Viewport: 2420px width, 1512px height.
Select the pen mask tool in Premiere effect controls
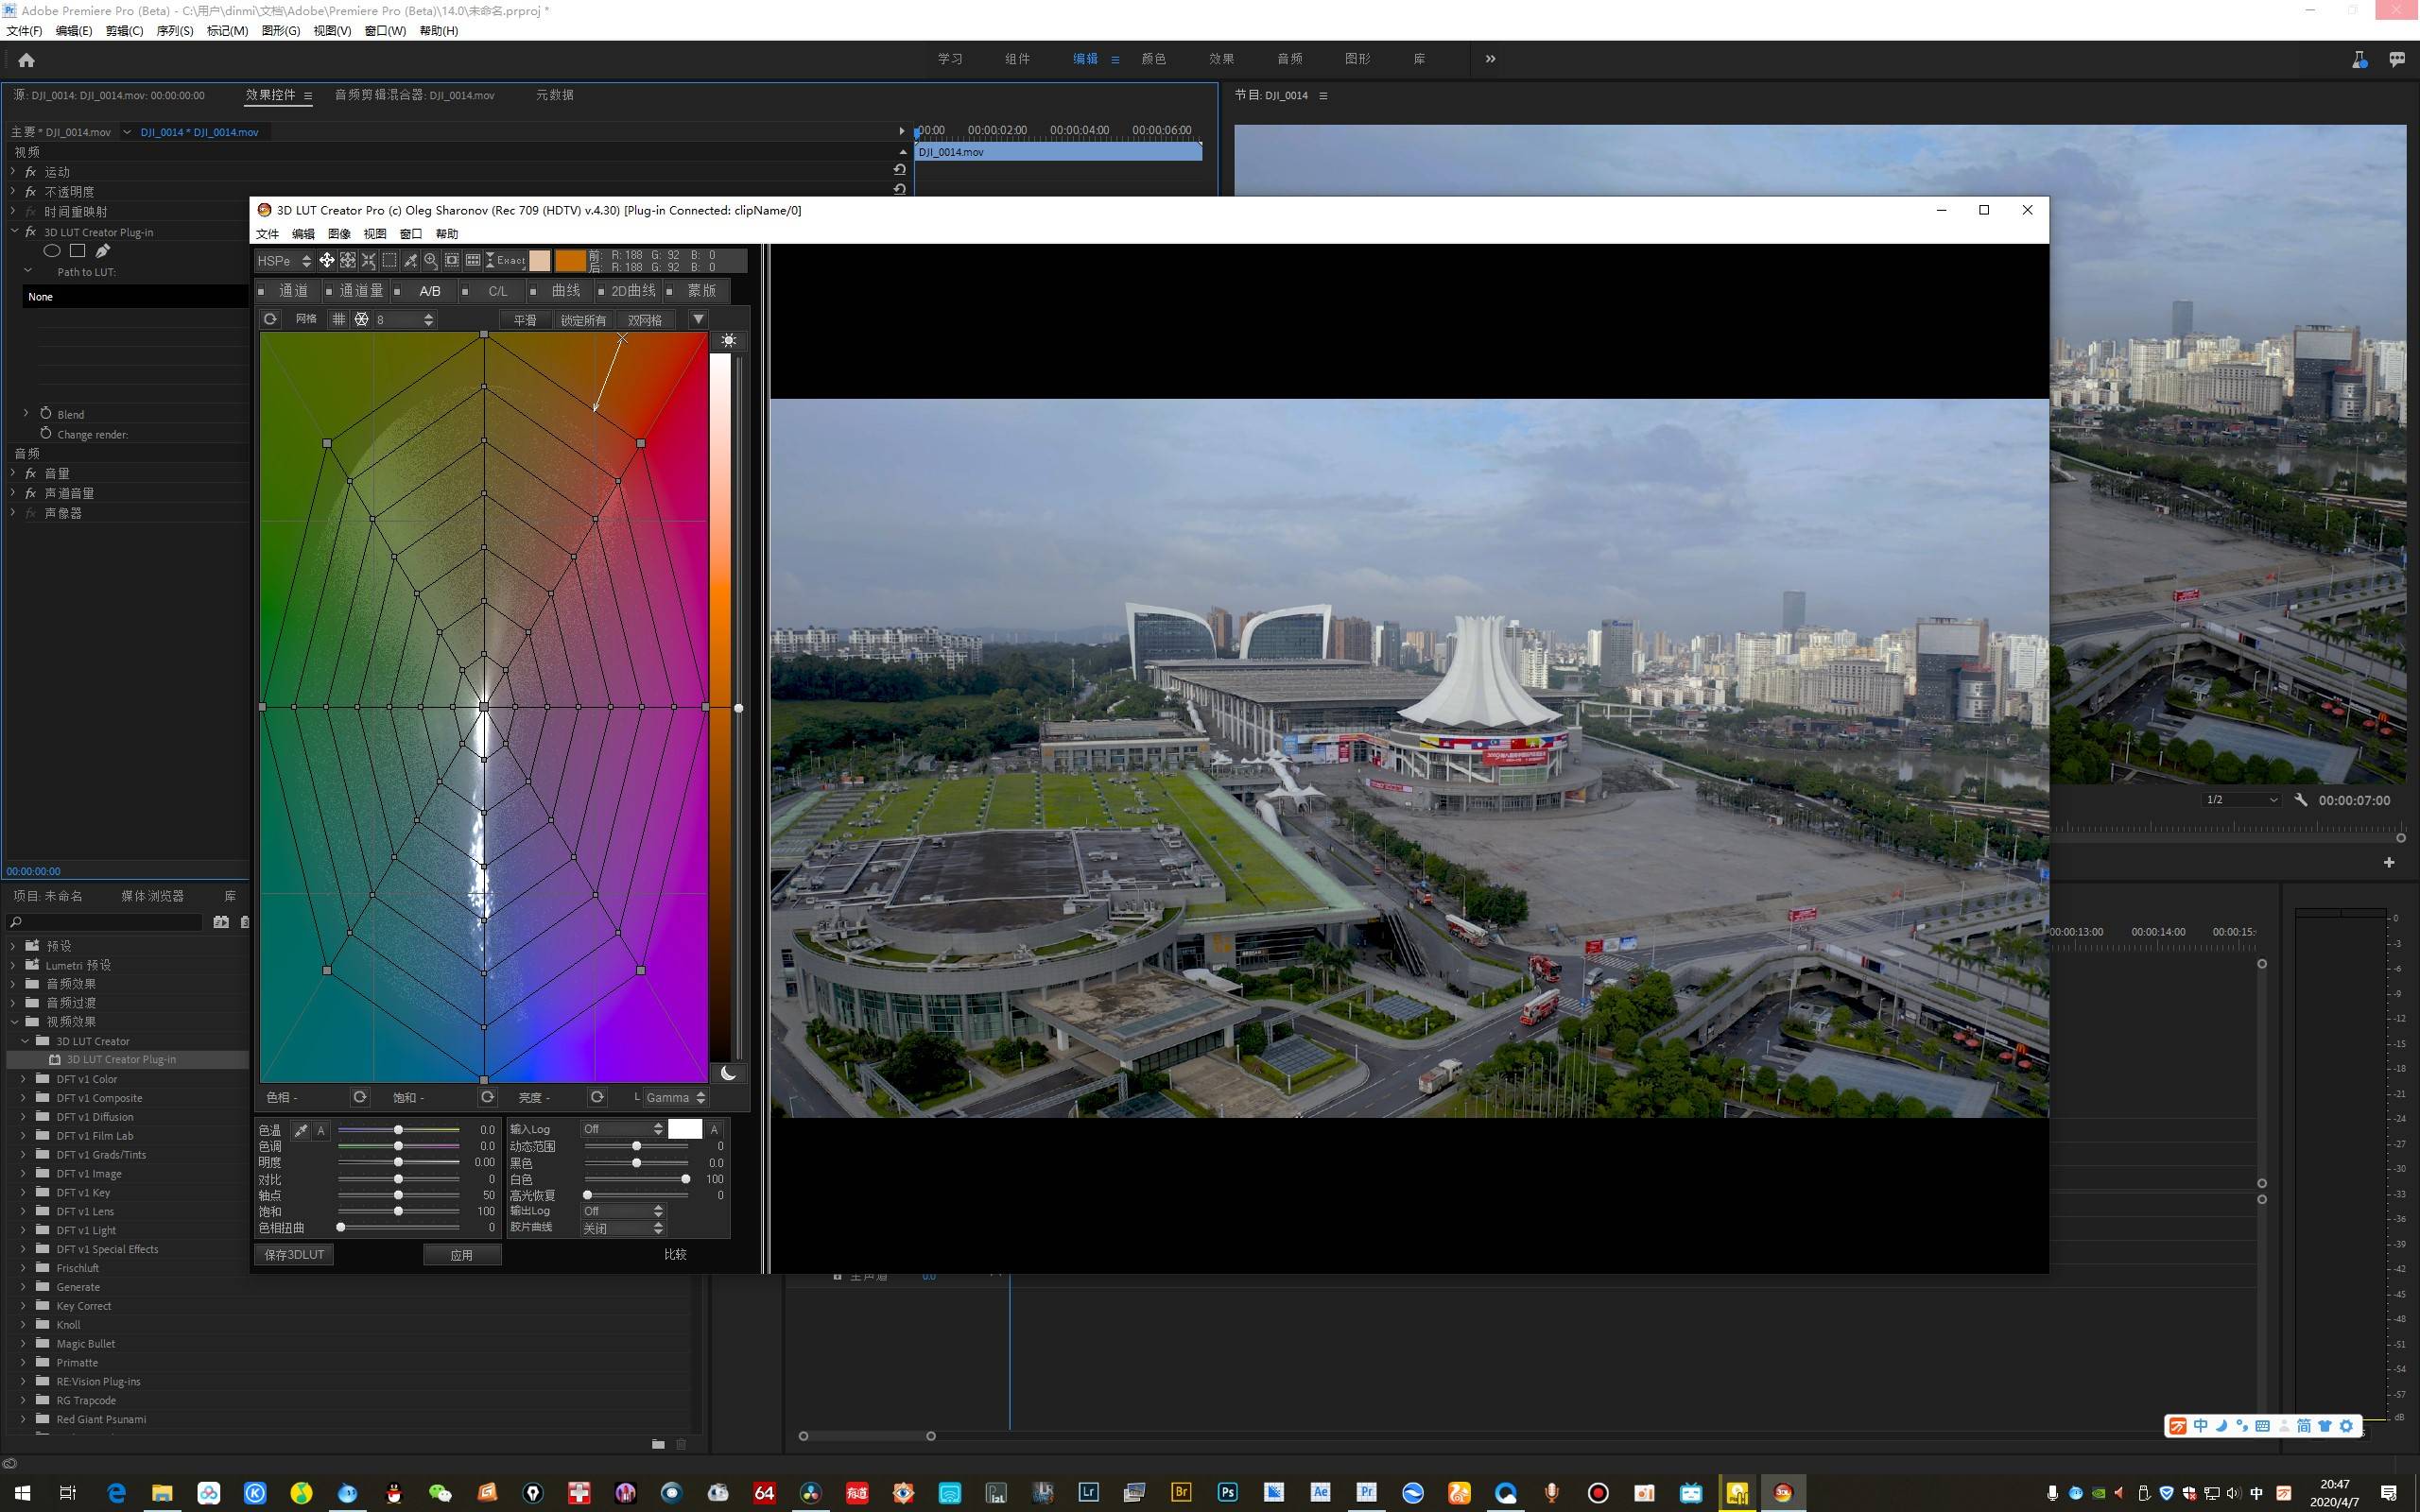point(102,251)
